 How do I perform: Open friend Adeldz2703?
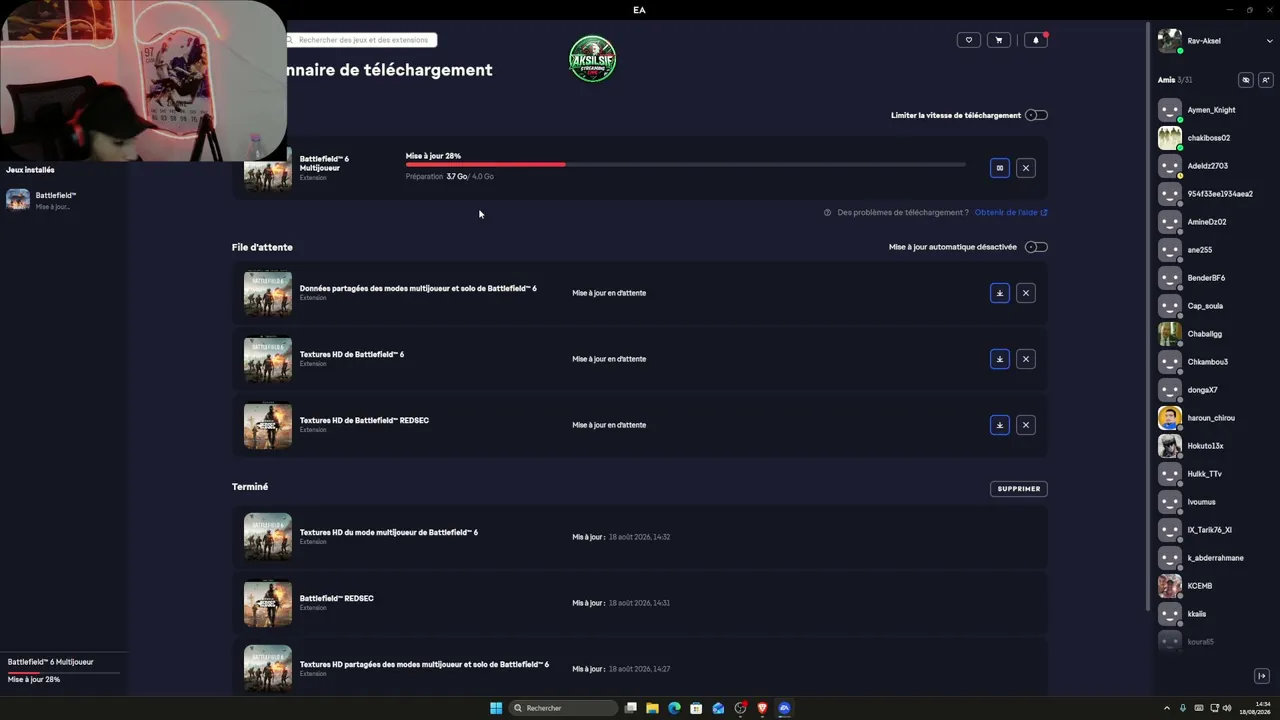[x=1208, y=166]
